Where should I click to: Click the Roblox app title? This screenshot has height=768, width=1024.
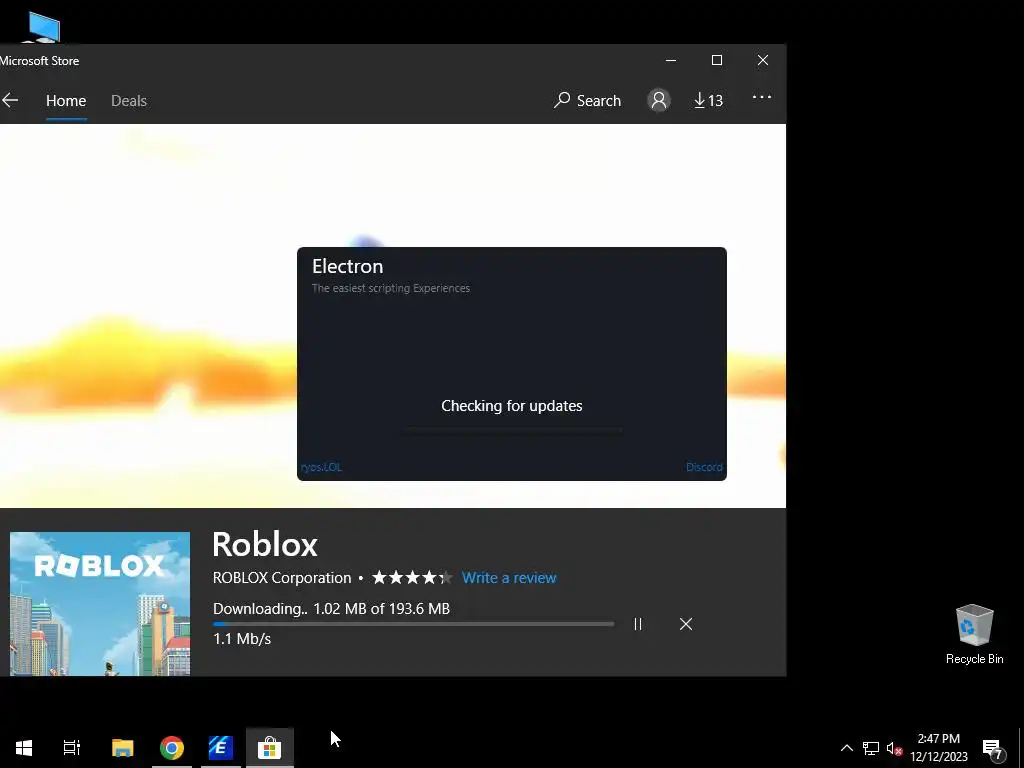click(265, 544)
